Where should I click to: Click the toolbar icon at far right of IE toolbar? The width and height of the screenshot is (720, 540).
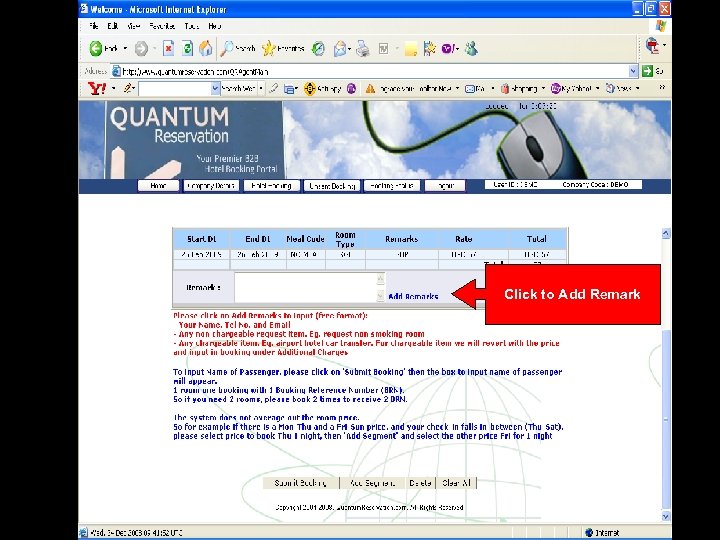[652, 46]
